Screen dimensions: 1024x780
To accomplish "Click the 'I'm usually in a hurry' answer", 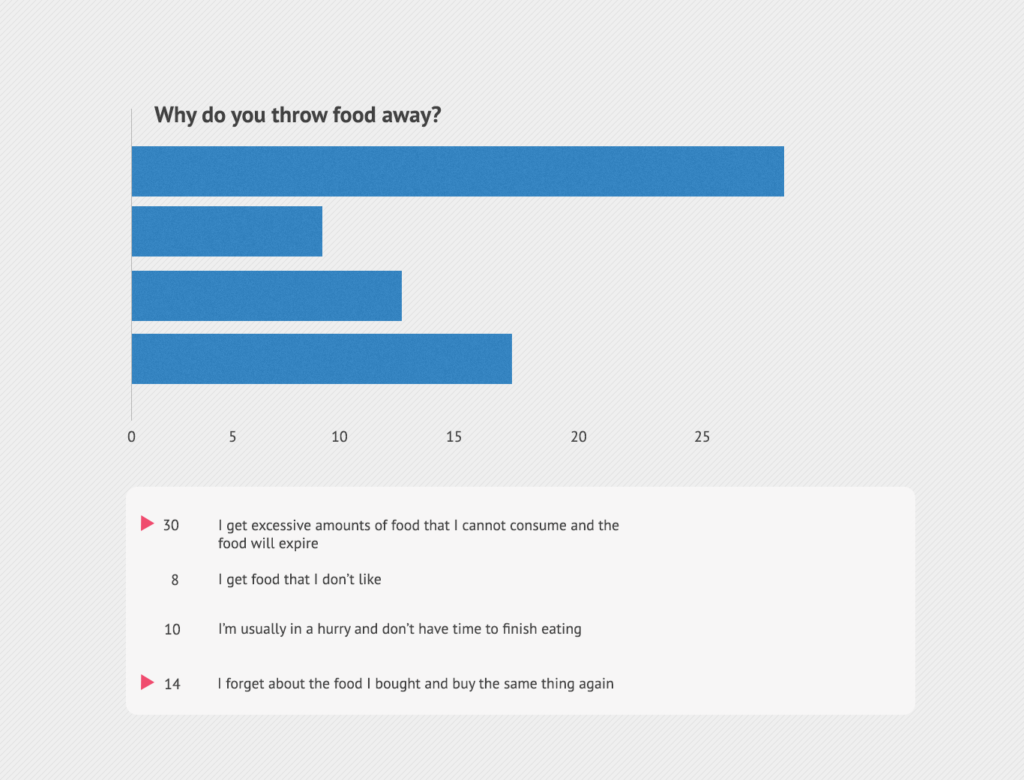I will [399, 629].
